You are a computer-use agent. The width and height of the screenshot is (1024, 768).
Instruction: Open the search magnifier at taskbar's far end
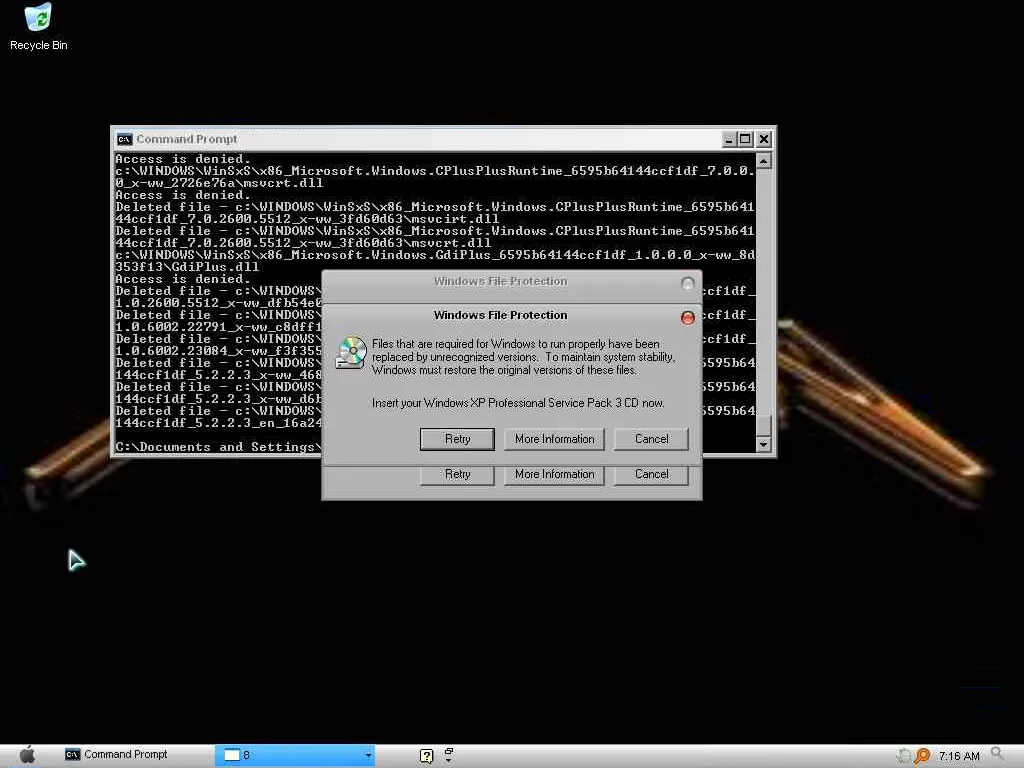tap(997, 754)
